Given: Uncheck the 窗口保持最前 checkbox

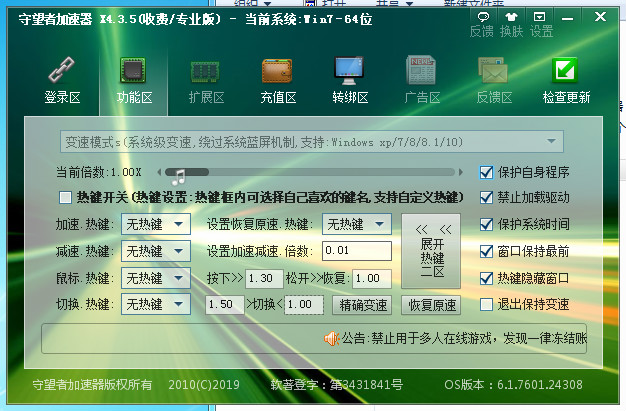Looking at the screenshot, I should click(x=486, y=251).
